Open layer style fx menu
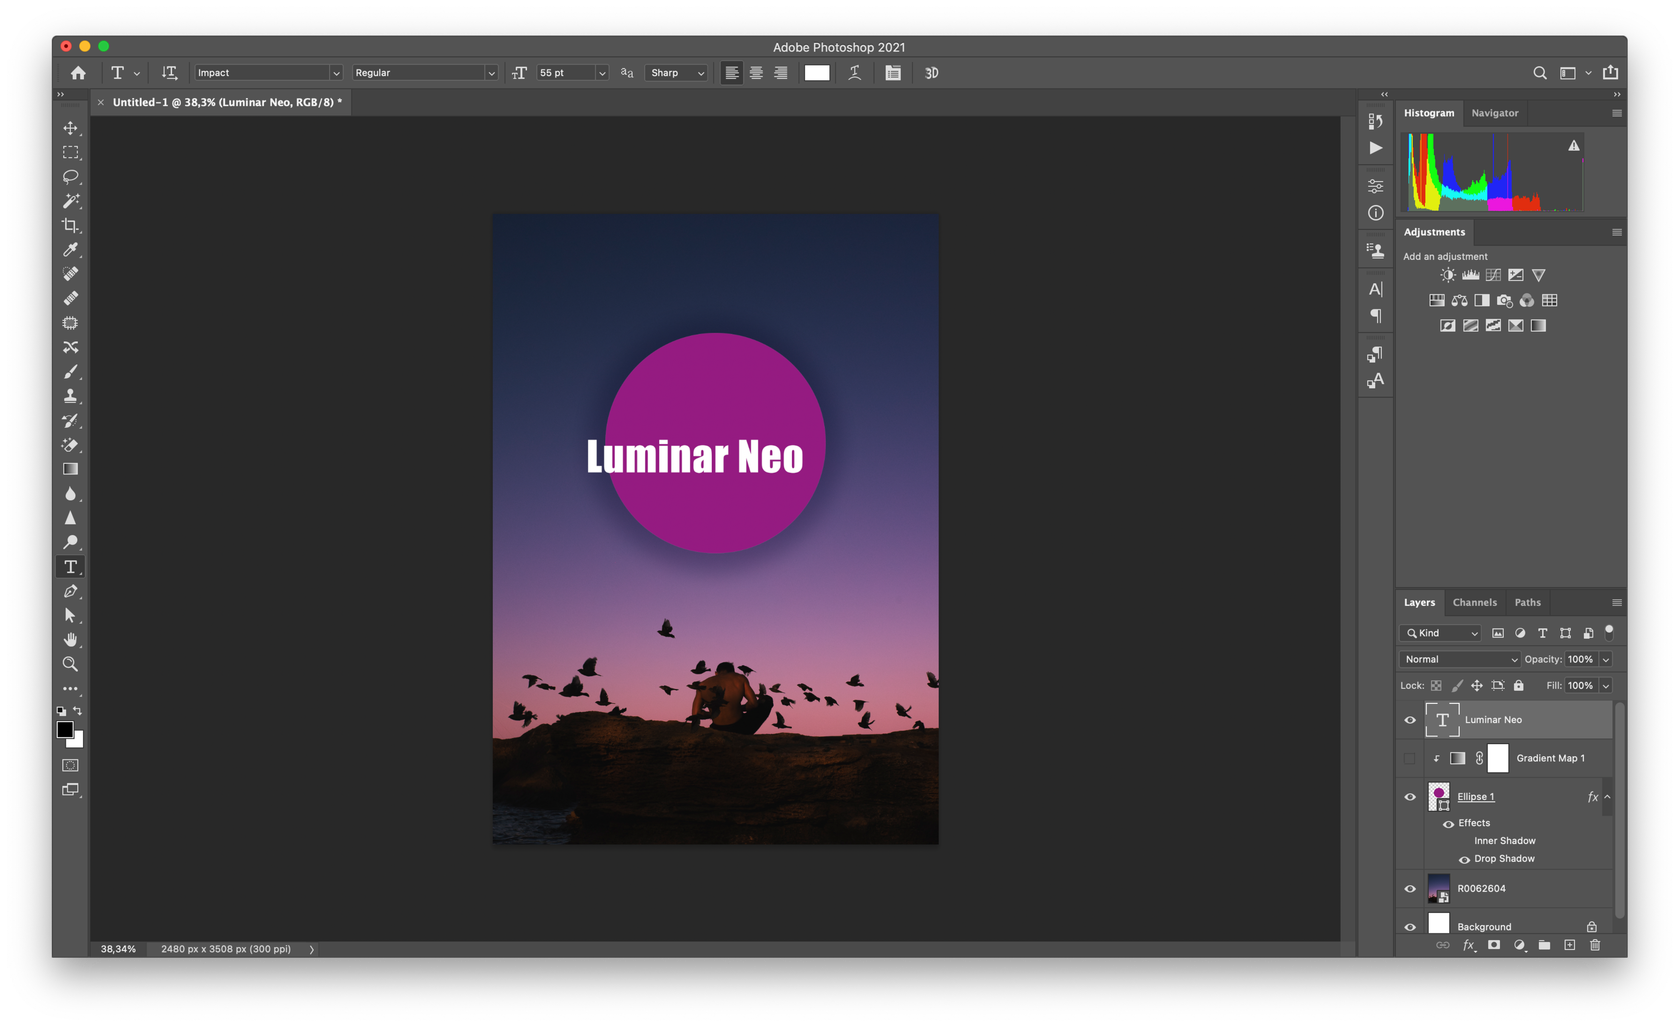This screenshot has height=1027, width=1680. click(x=1468, y=945)
